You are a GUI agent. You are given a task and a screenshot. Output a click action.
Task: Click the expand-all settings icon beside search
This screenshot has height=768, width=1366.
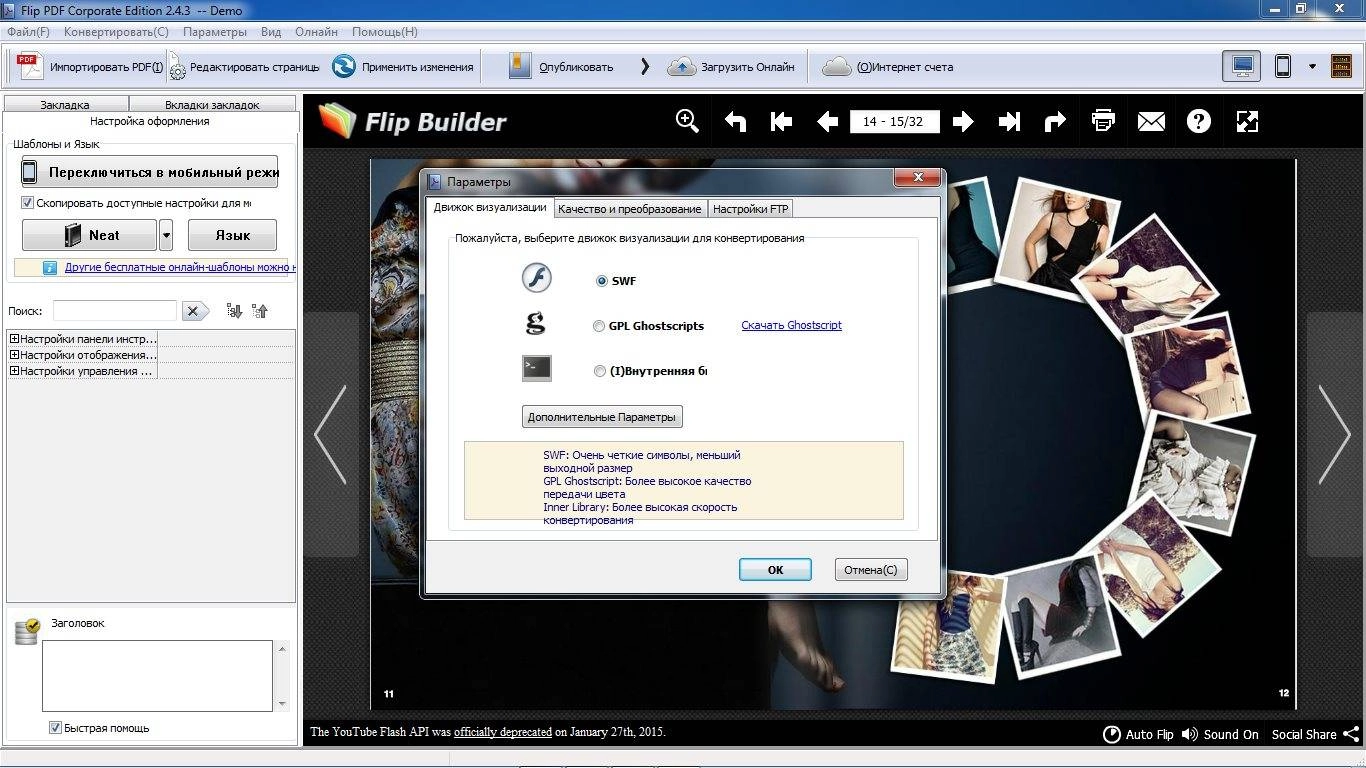234,311
